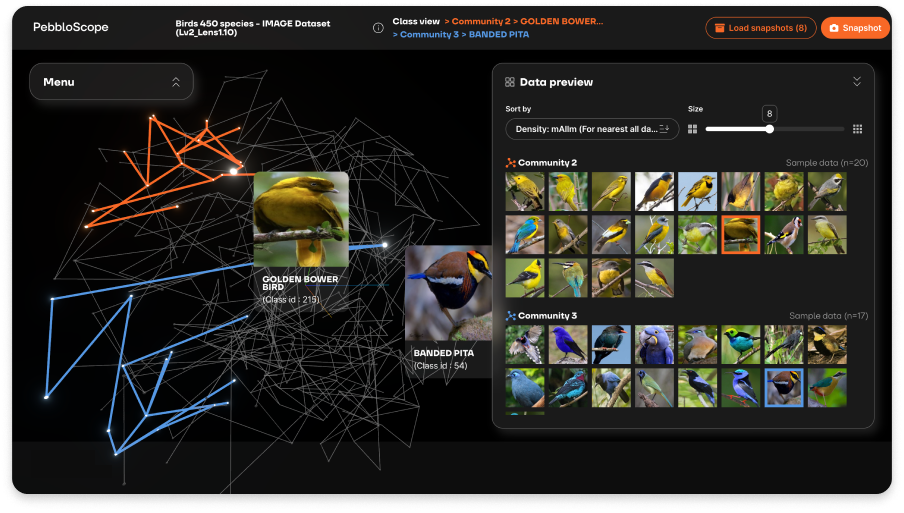
Task: Click the Data preview grid icon
Action: pyautogui.click(x=510, y=82)
